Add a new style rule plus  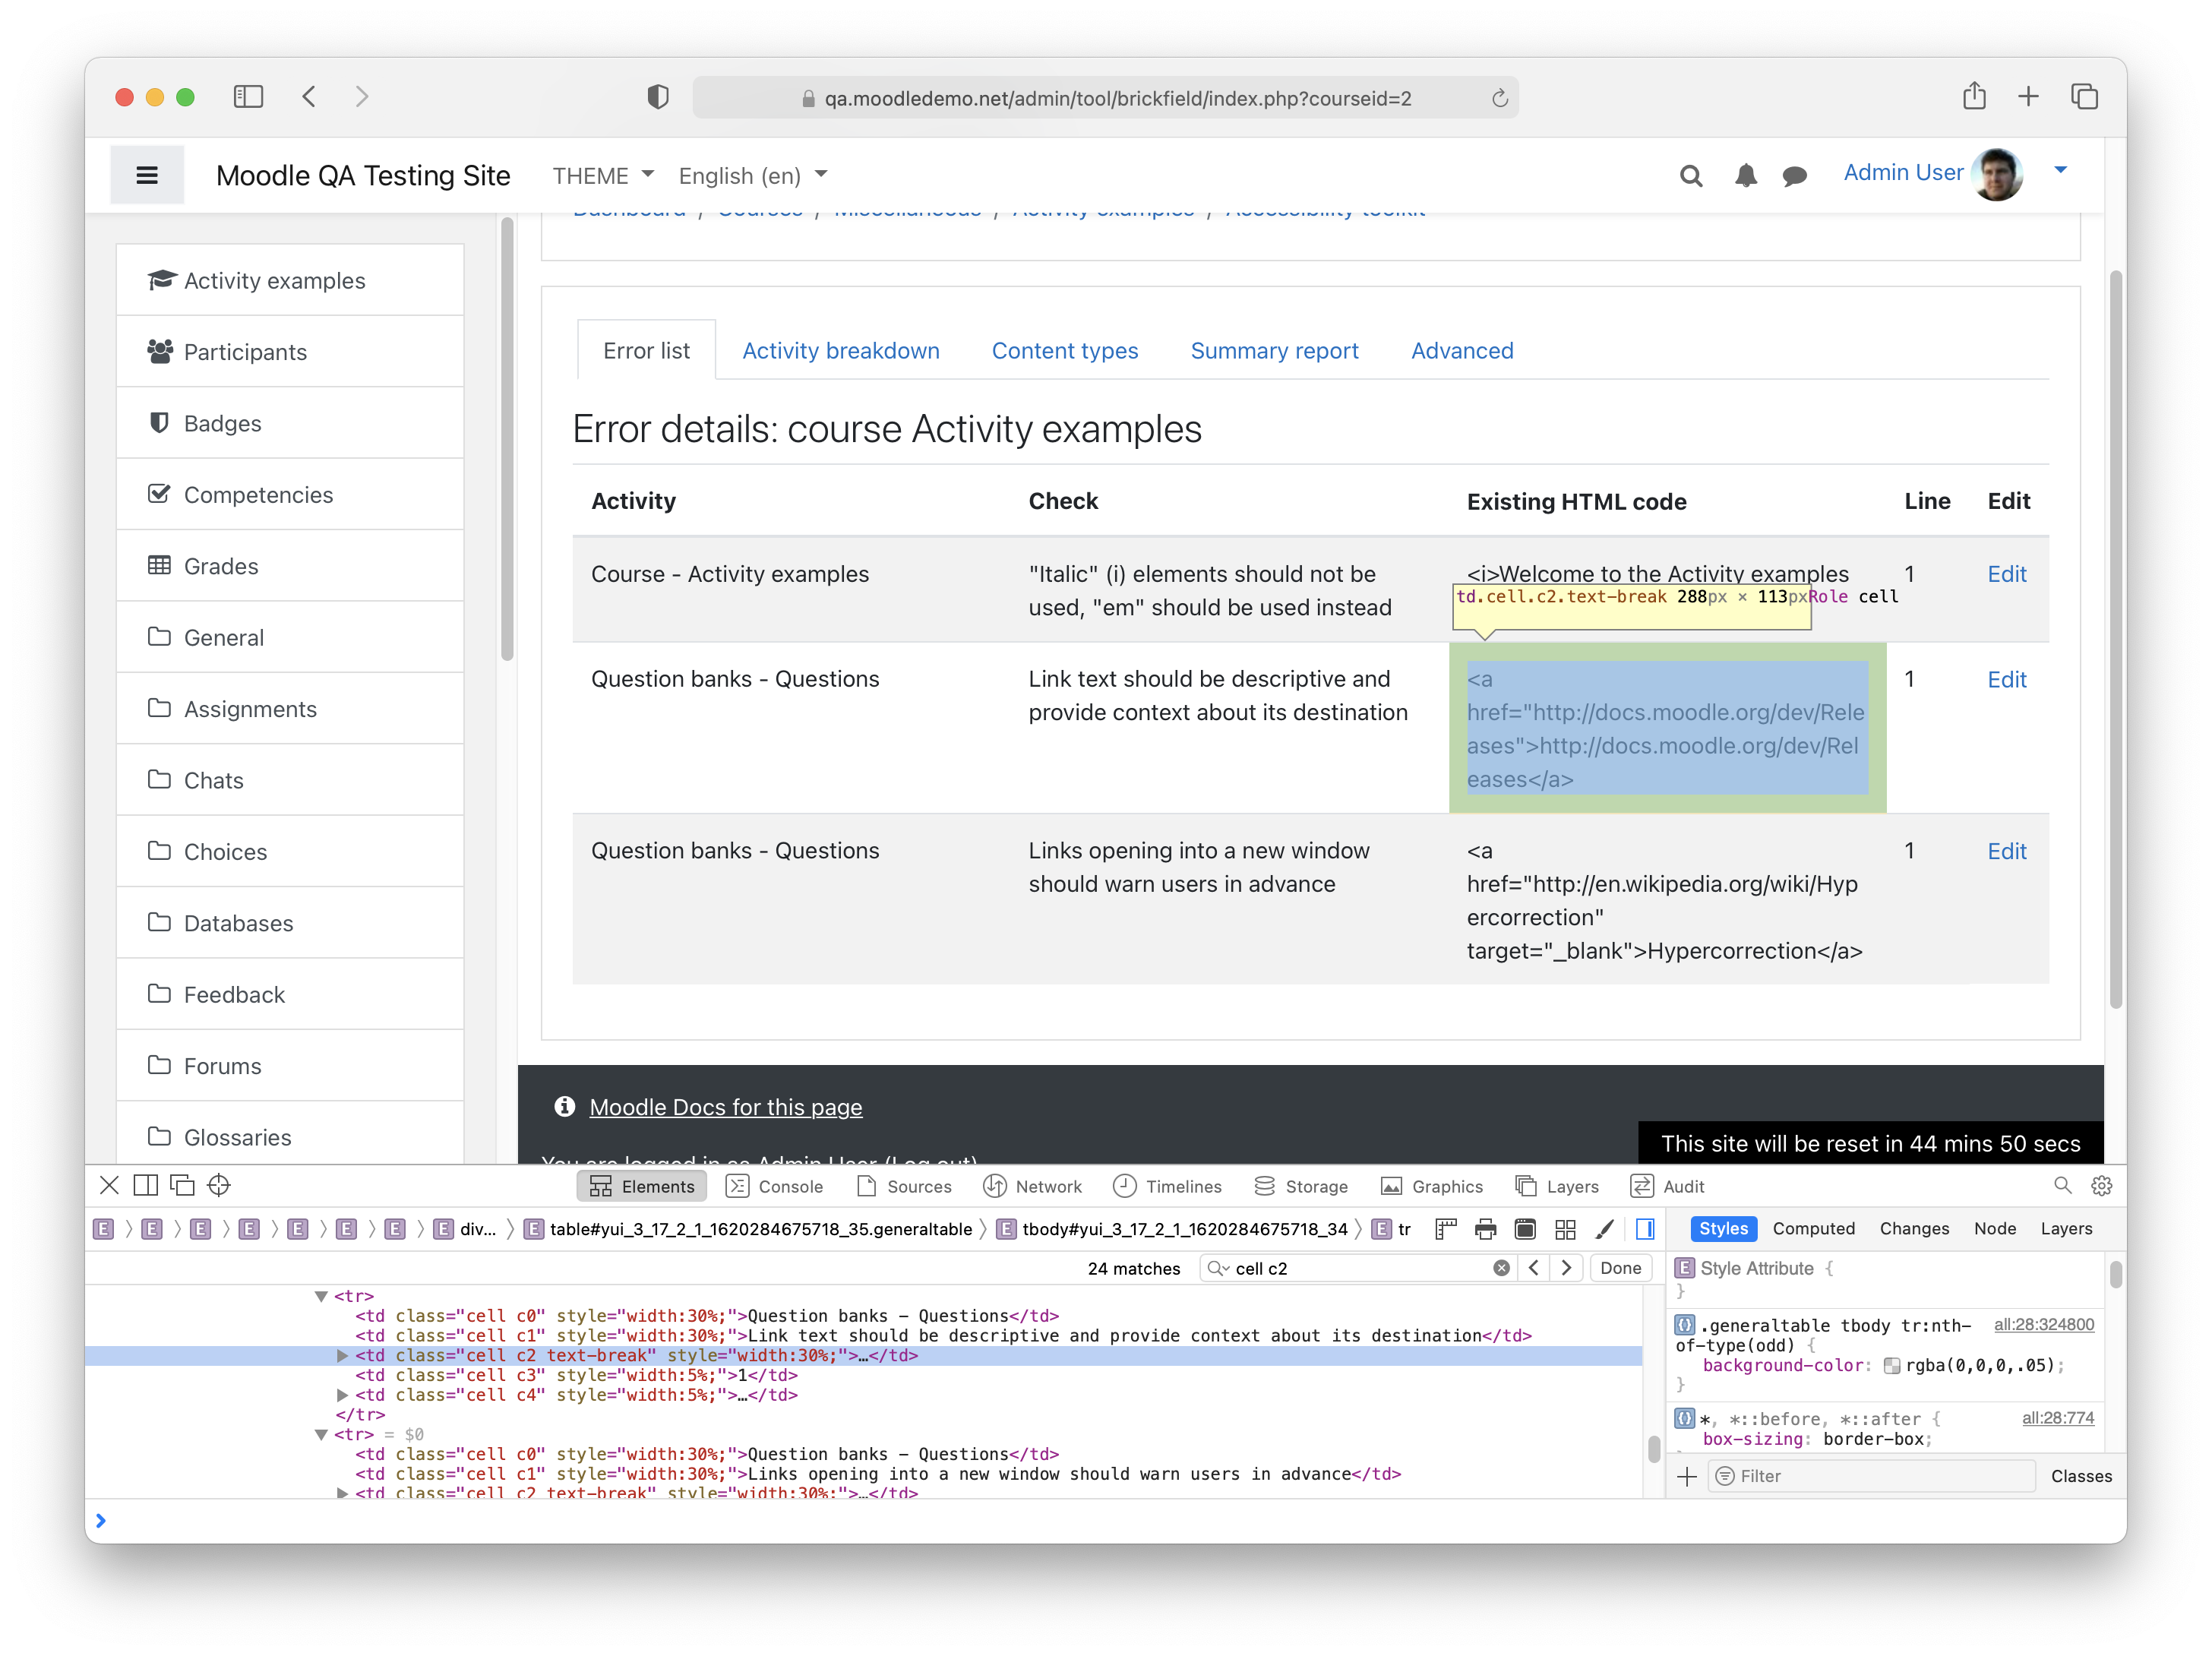(x=1687, y=1477)
